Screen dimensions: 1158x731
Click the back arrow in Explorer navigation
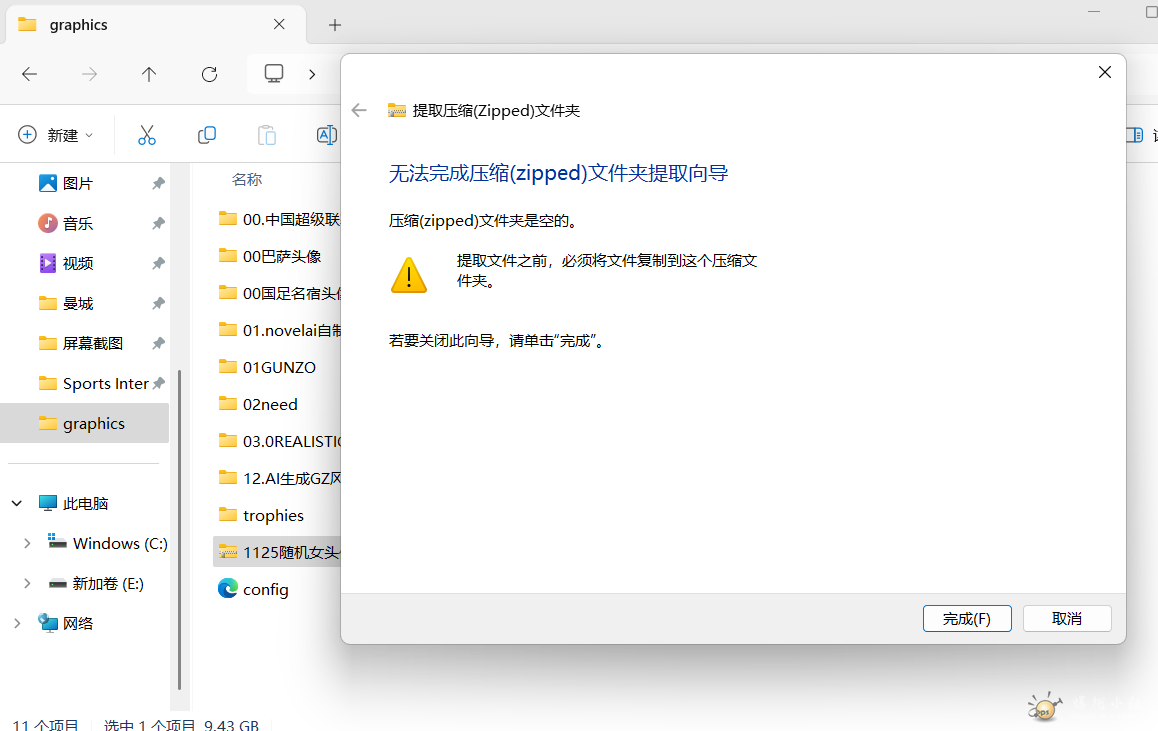pos(30,74)
